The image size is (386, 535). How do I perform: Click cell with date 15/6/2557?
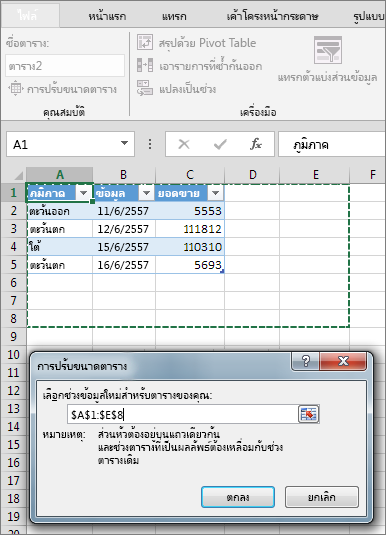pyautogui.click(x=124, y=247)
